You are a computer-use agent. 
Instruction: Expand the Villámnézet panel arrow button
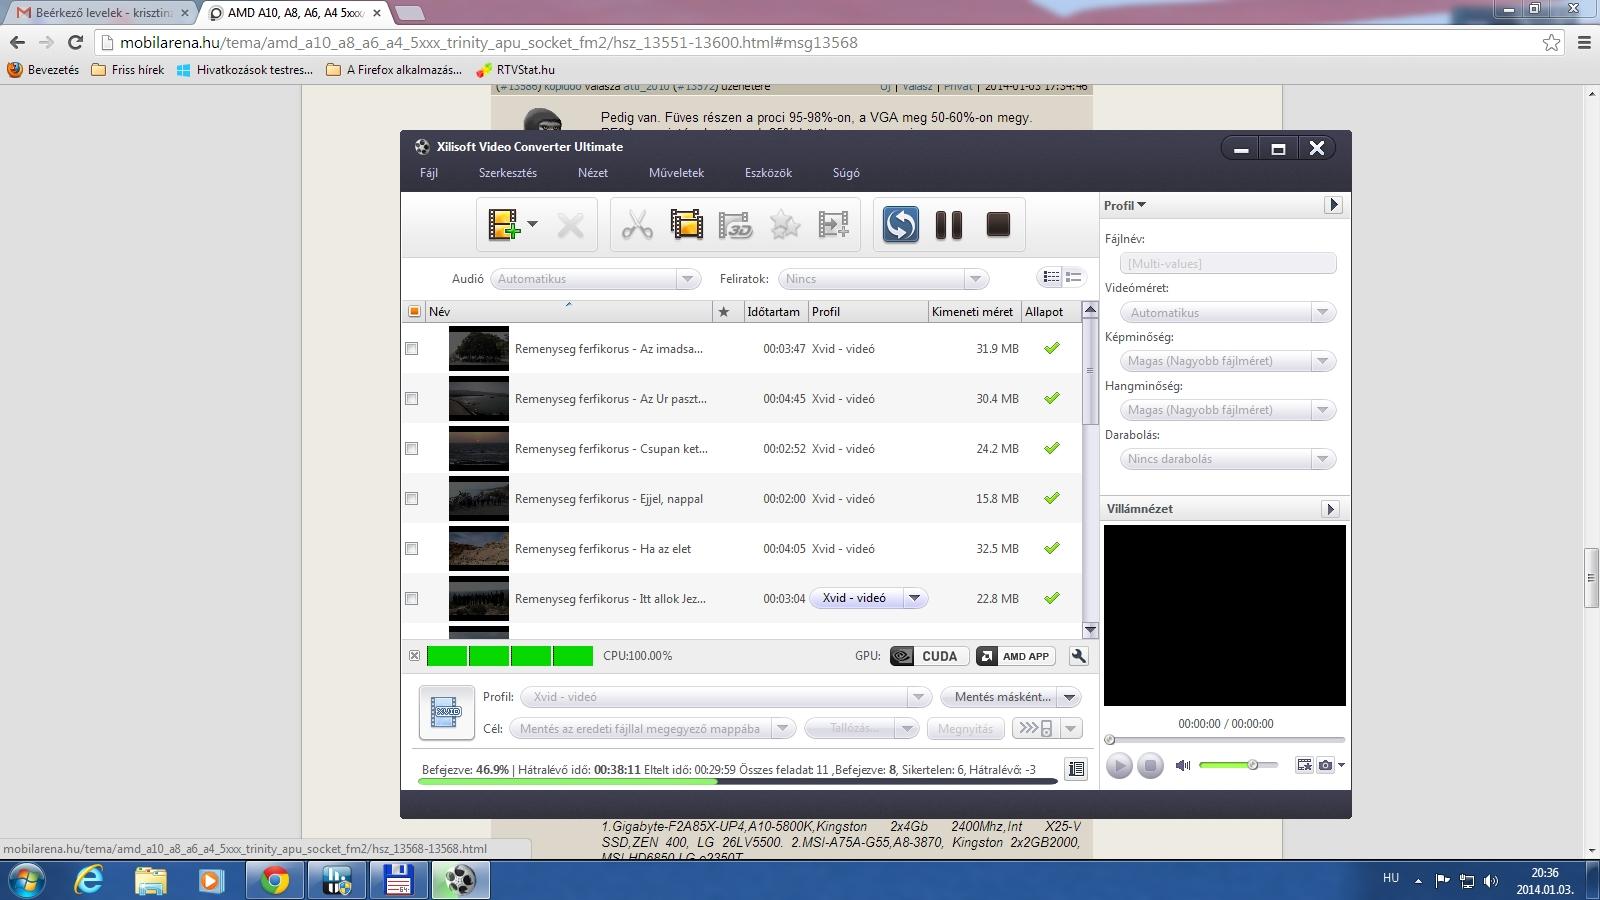click(x=1330, y=509)
